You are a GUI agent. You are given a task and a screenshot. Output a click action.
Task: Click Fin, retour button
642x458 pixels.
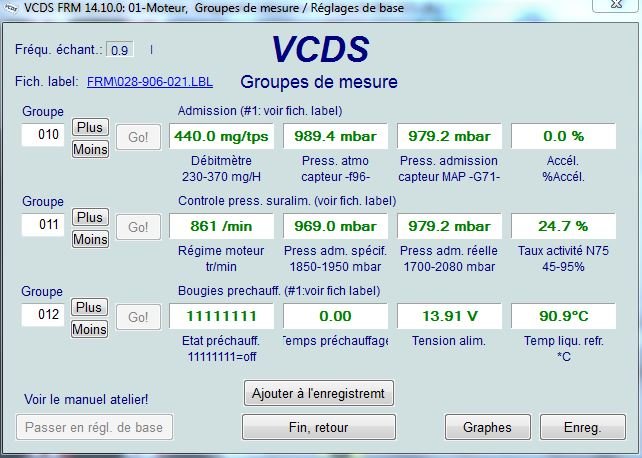coord(319,427)
